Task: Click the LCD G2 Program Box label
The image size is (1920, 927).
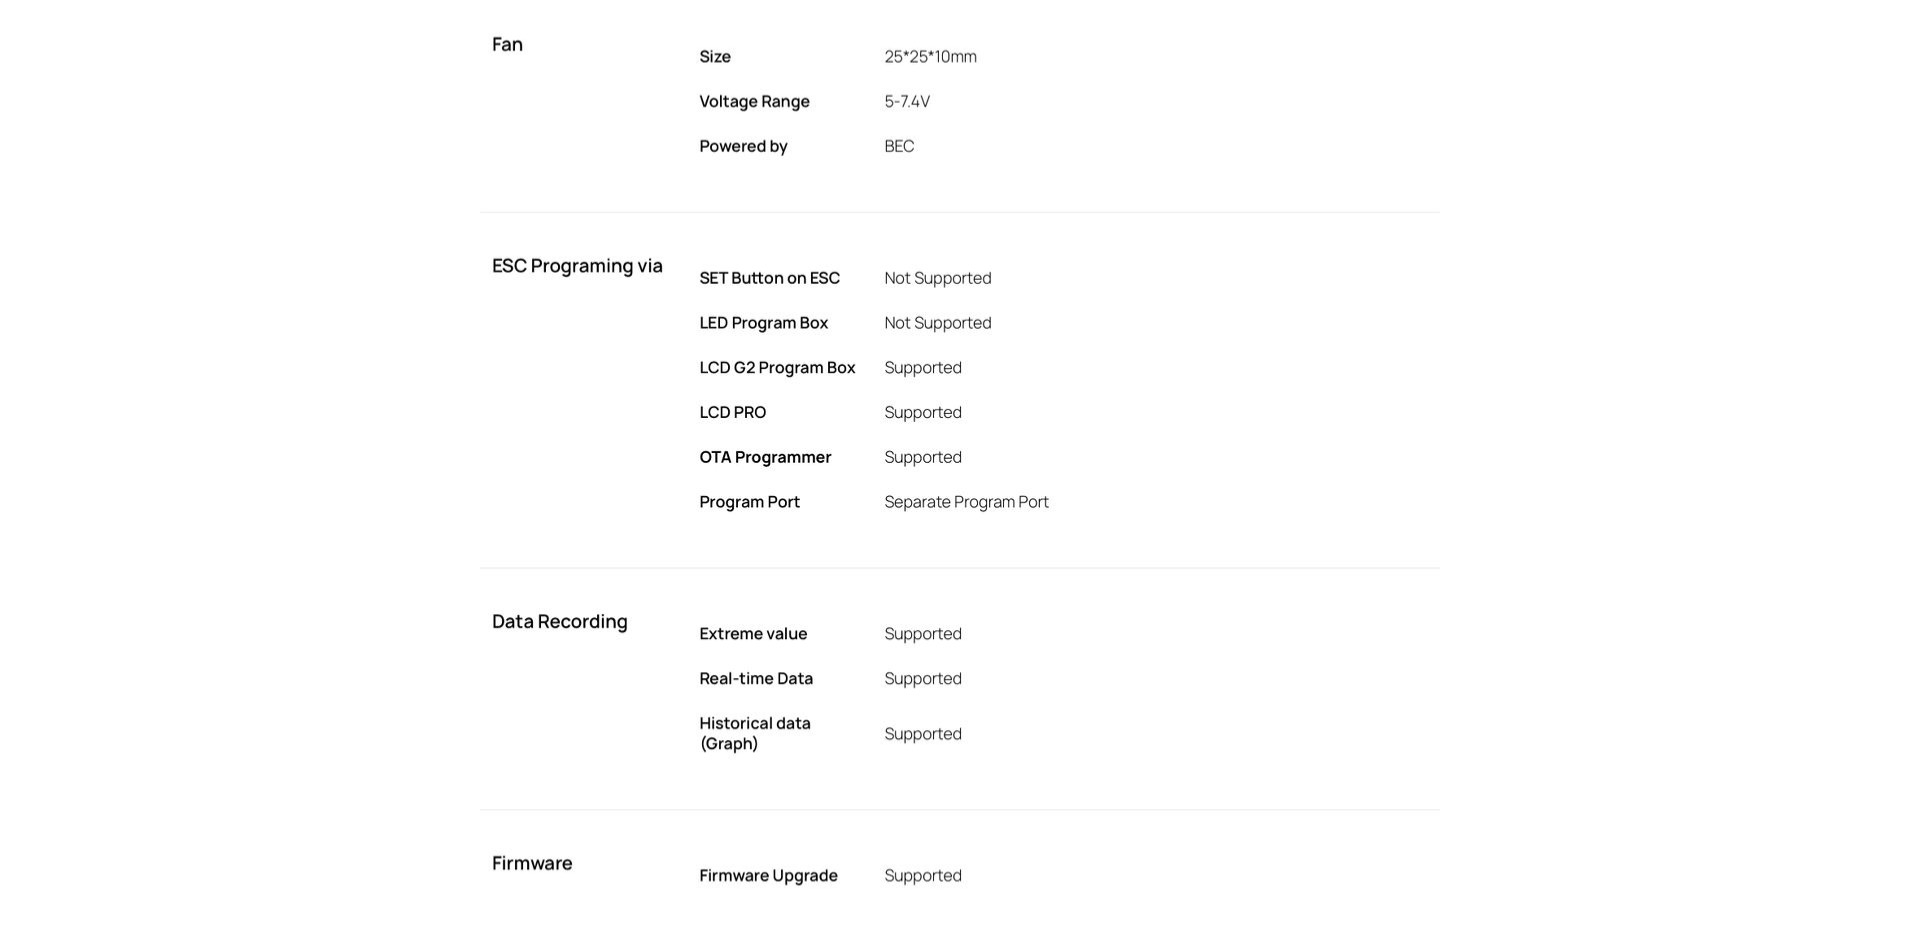Action: [777, 368]
